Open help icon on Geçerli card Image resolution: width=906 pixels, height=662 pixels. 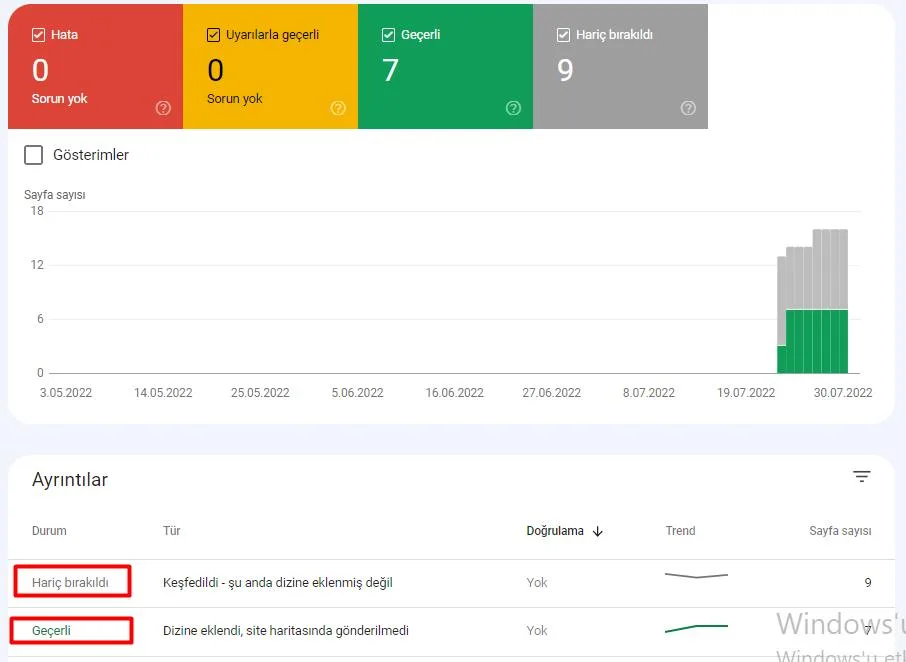coord(513,108)
